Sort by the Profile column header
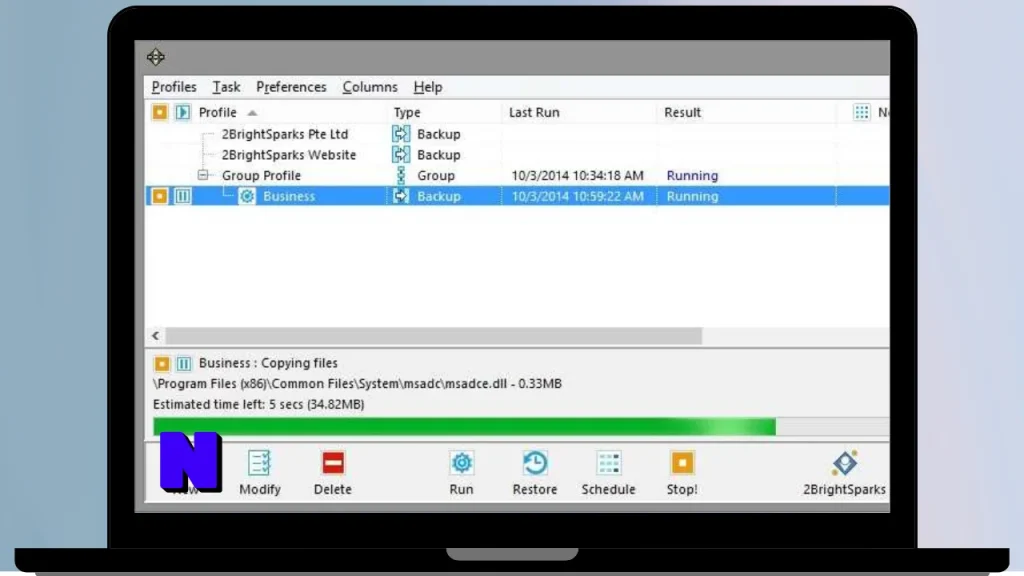The height and width of the screenshot is (576, 1024). pos(217,112)
